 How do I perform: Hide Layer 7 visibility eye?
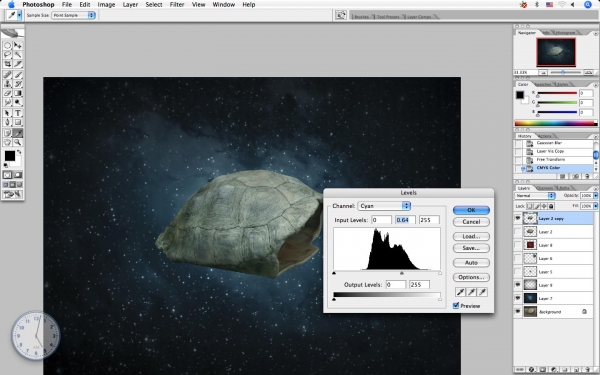click(518, 298)
